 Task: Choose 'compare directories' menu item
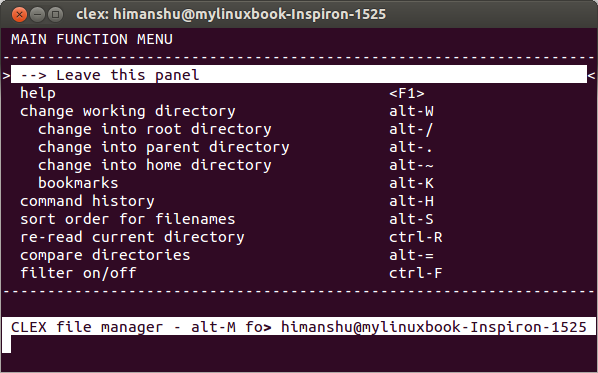105,255
